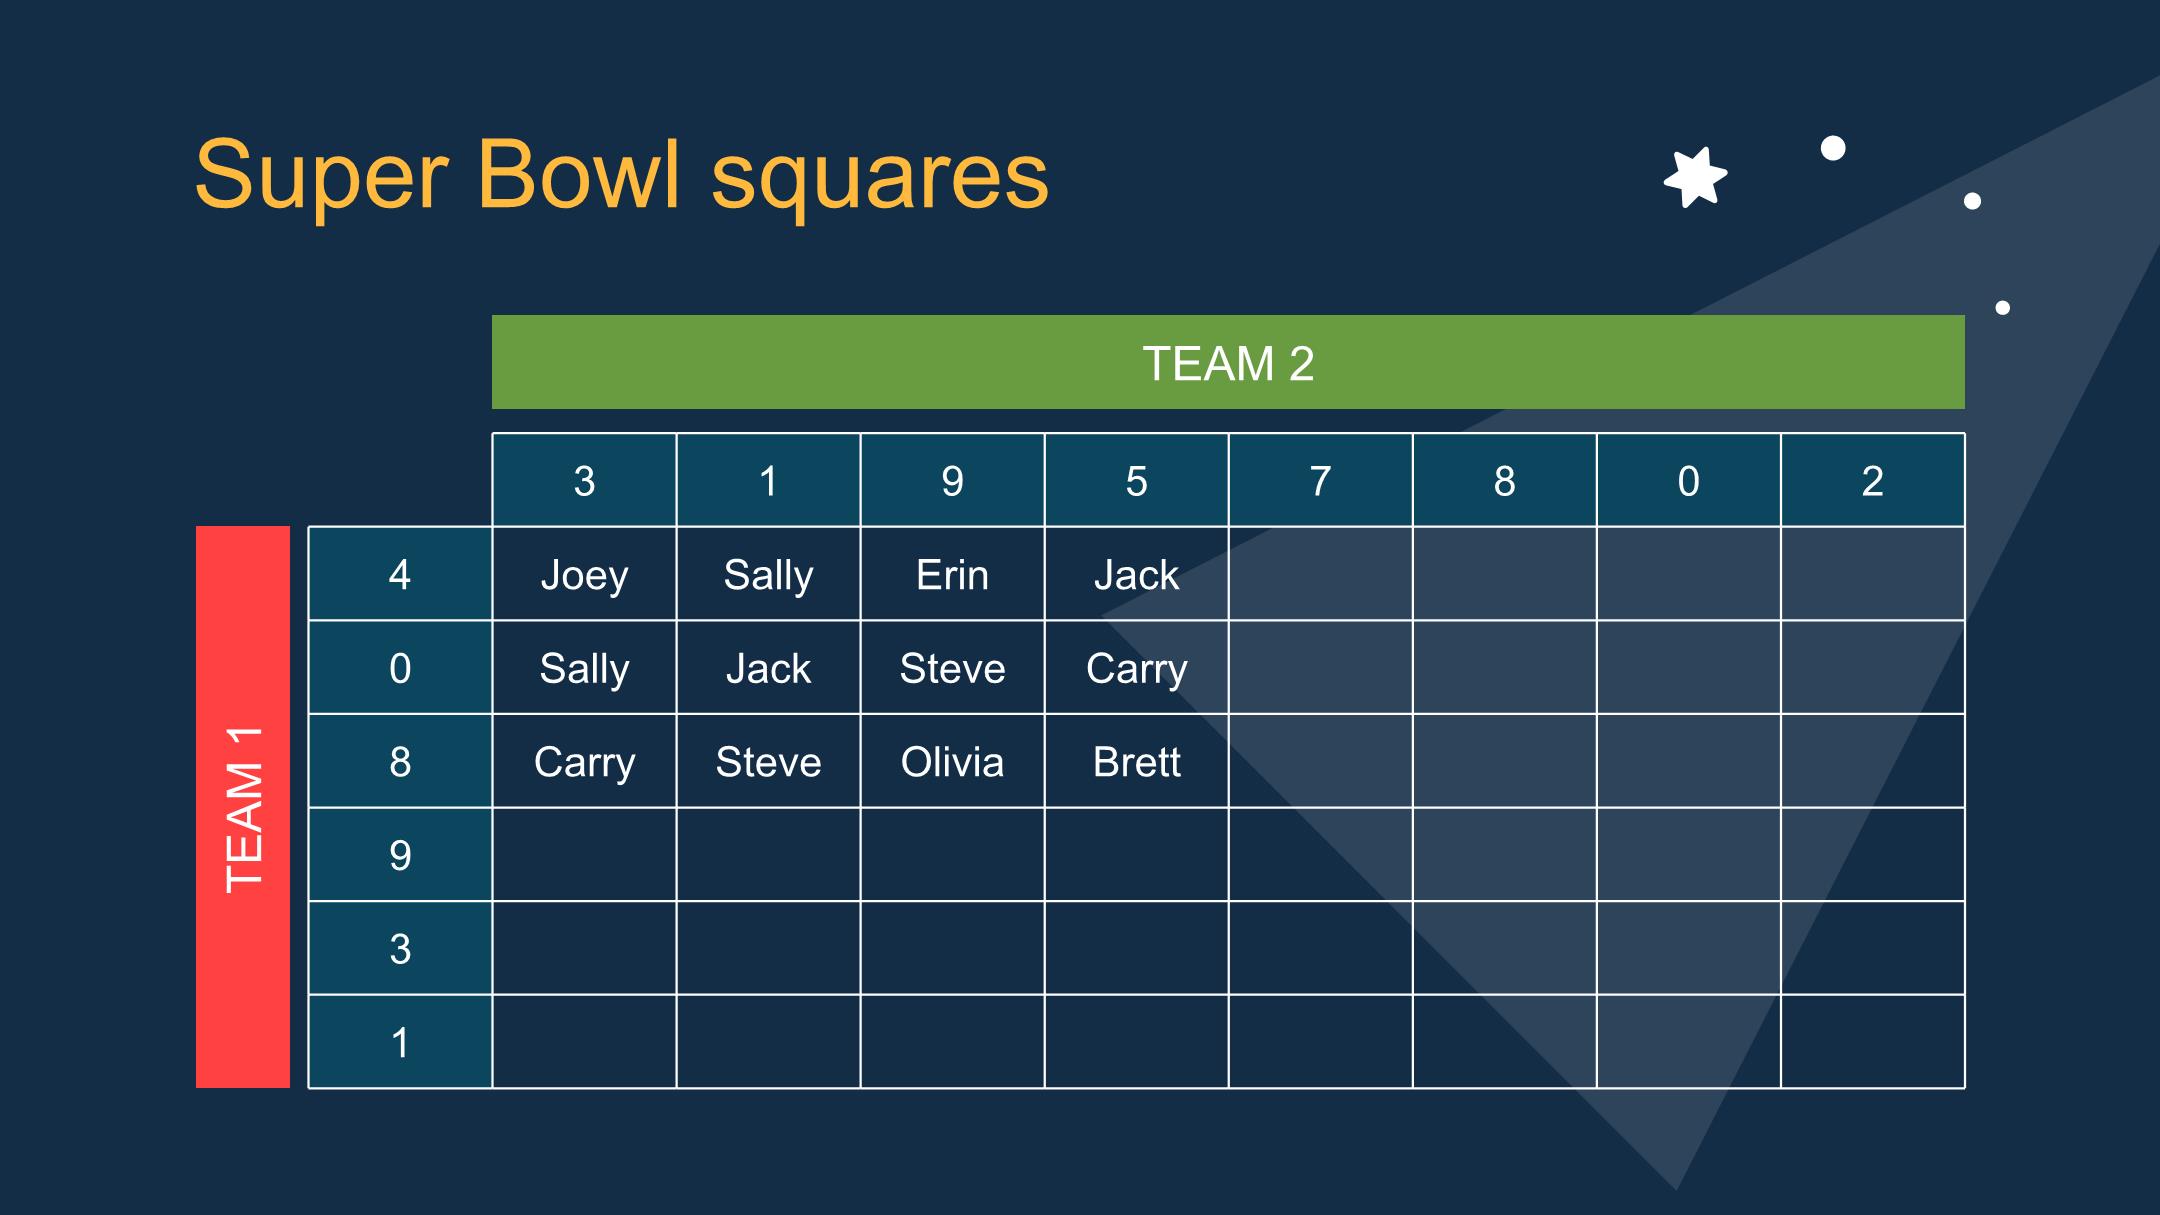Select the cell containing Erin
Viewport: 2160px width, 1215px height.
pos(952,574)
